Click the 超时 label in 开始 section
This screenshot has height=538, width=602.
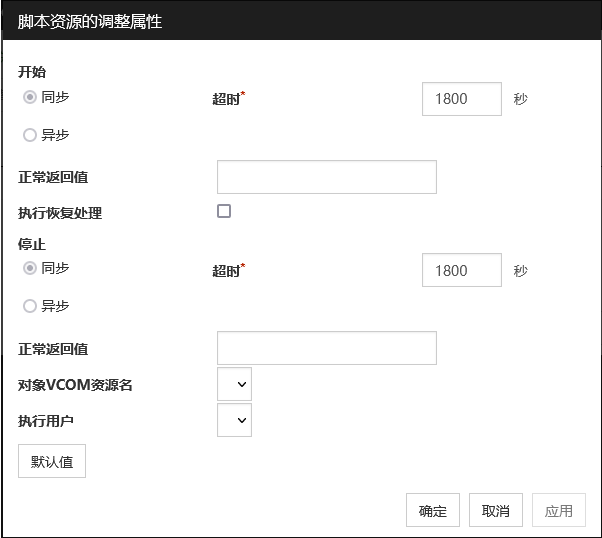click(x=227, y=99)
